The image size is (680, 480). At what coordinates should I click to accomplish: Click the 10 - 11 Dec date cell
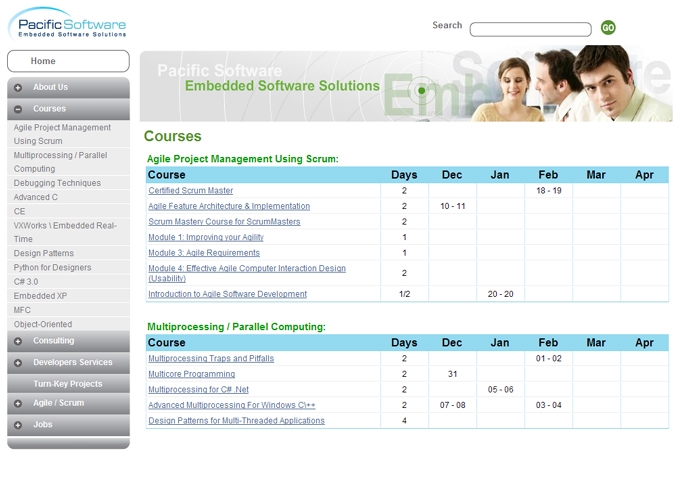coord(452,206)
